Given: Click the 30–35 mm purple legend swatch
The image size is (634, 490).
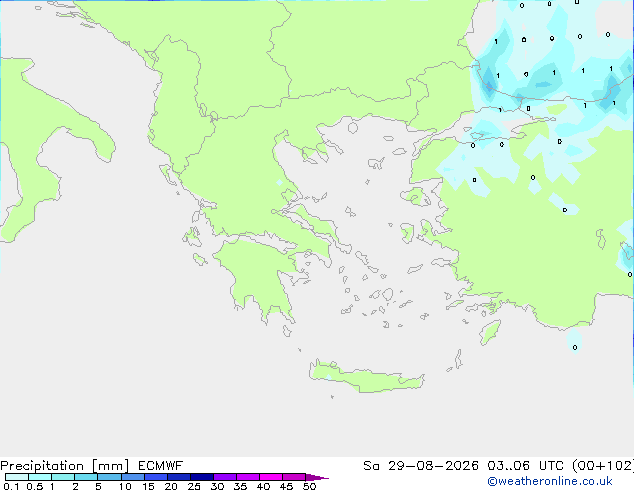Looking at the screenshot, I should (x=225, y=477).
